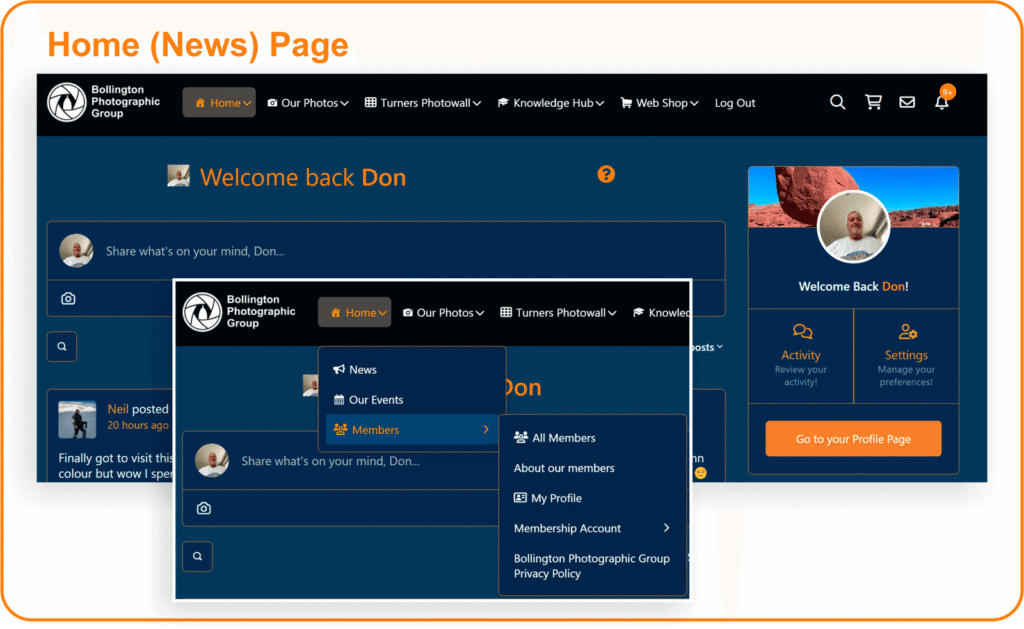
Task: Open messages via the envelope icon
Action: point(907,102)
